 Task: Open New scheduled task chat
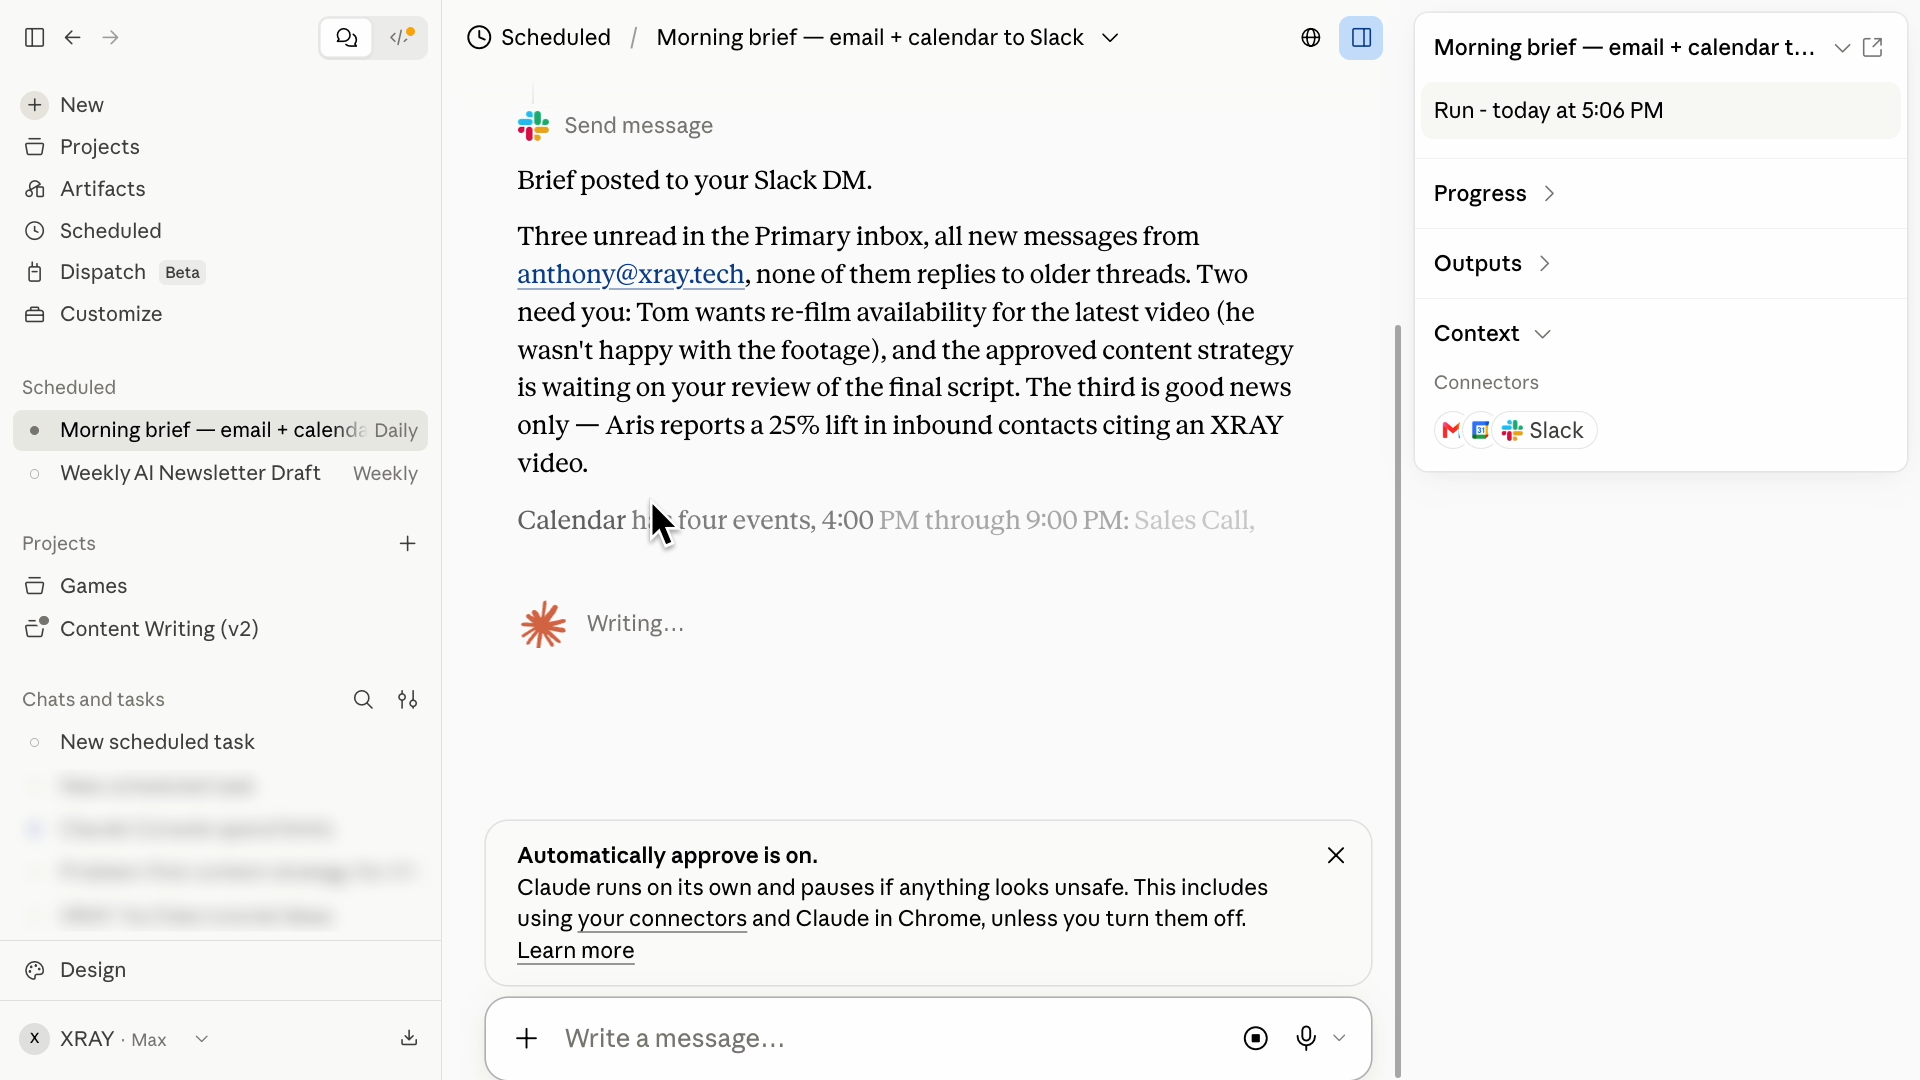(157, 742)
